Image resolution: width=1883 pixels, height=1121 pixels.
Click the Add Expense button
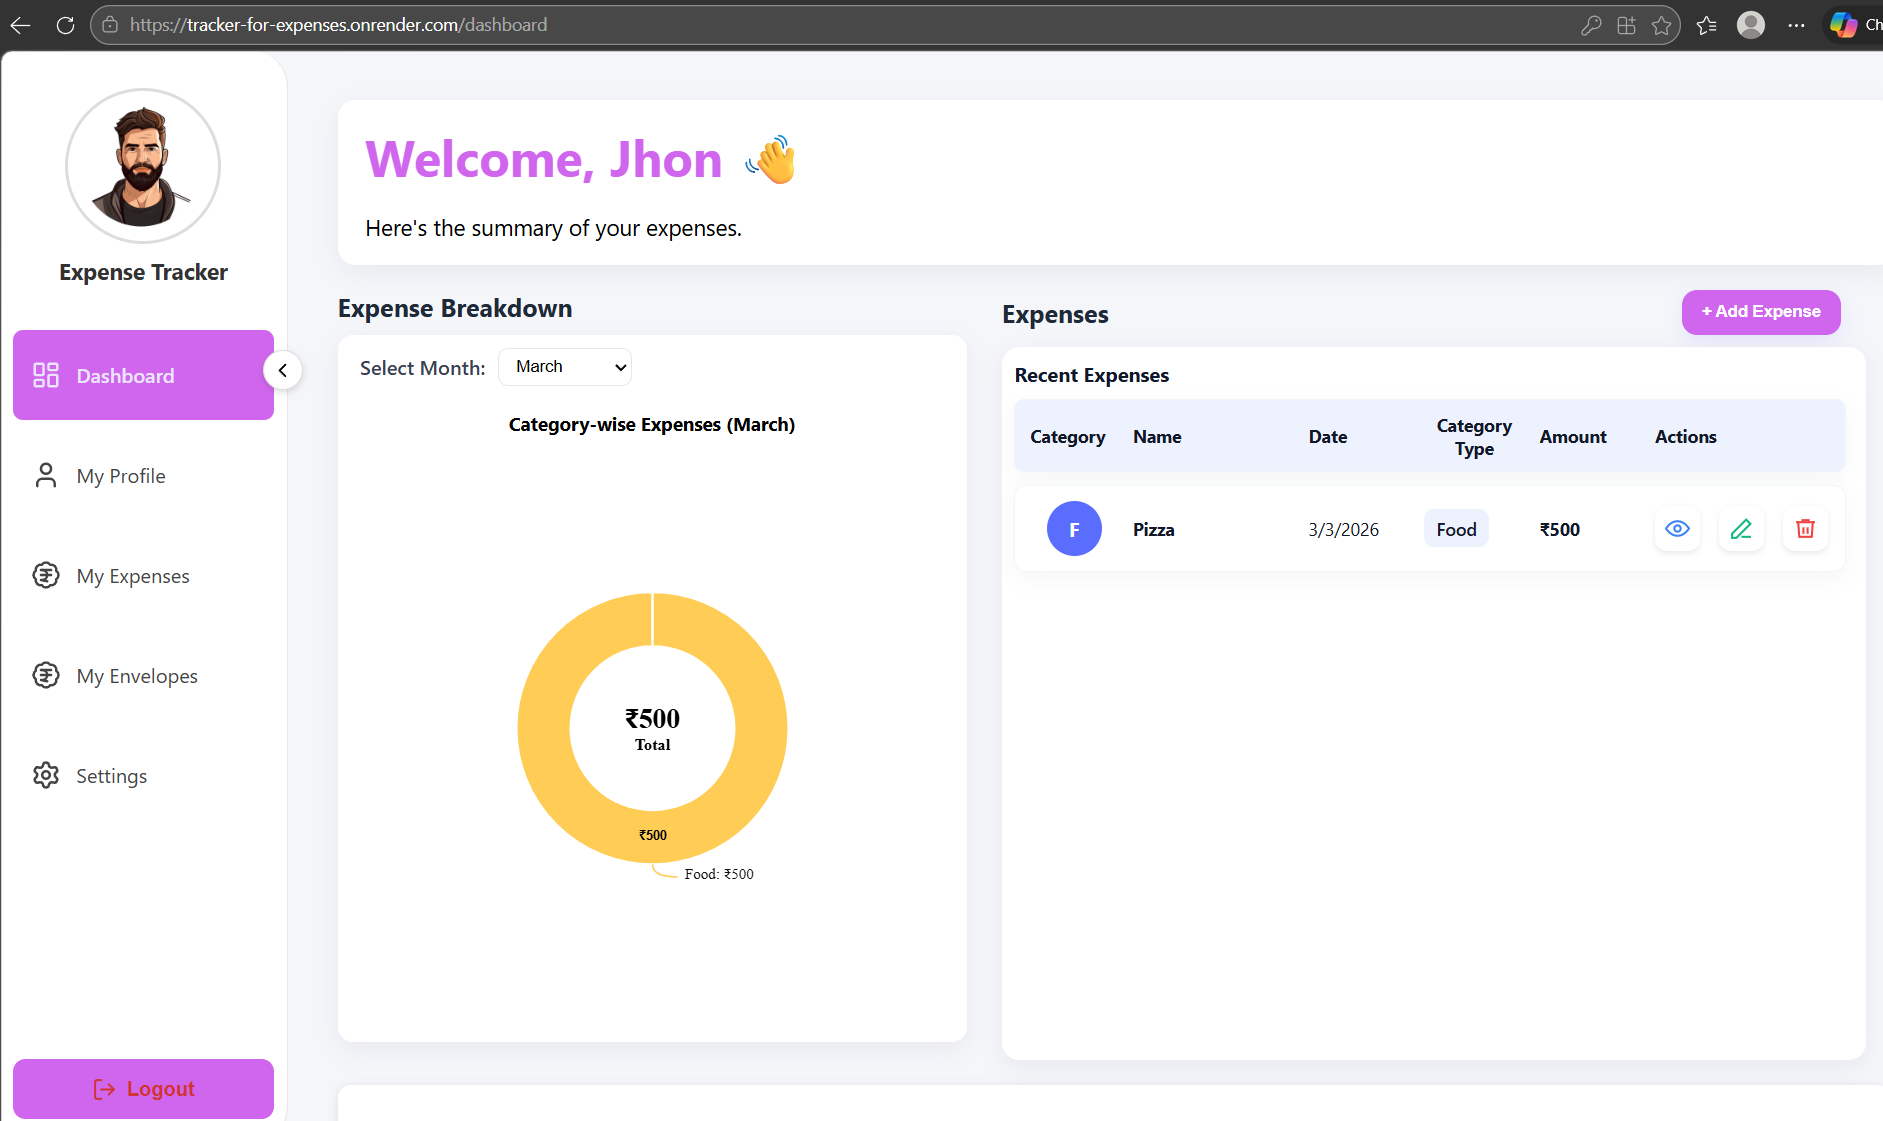click(1760, 312)
